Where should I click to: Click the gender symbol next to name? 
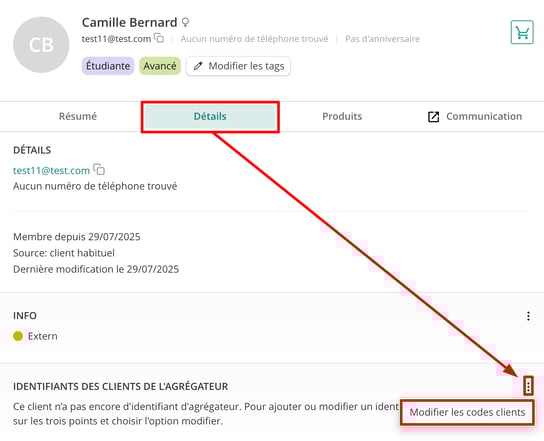point(186,23)
